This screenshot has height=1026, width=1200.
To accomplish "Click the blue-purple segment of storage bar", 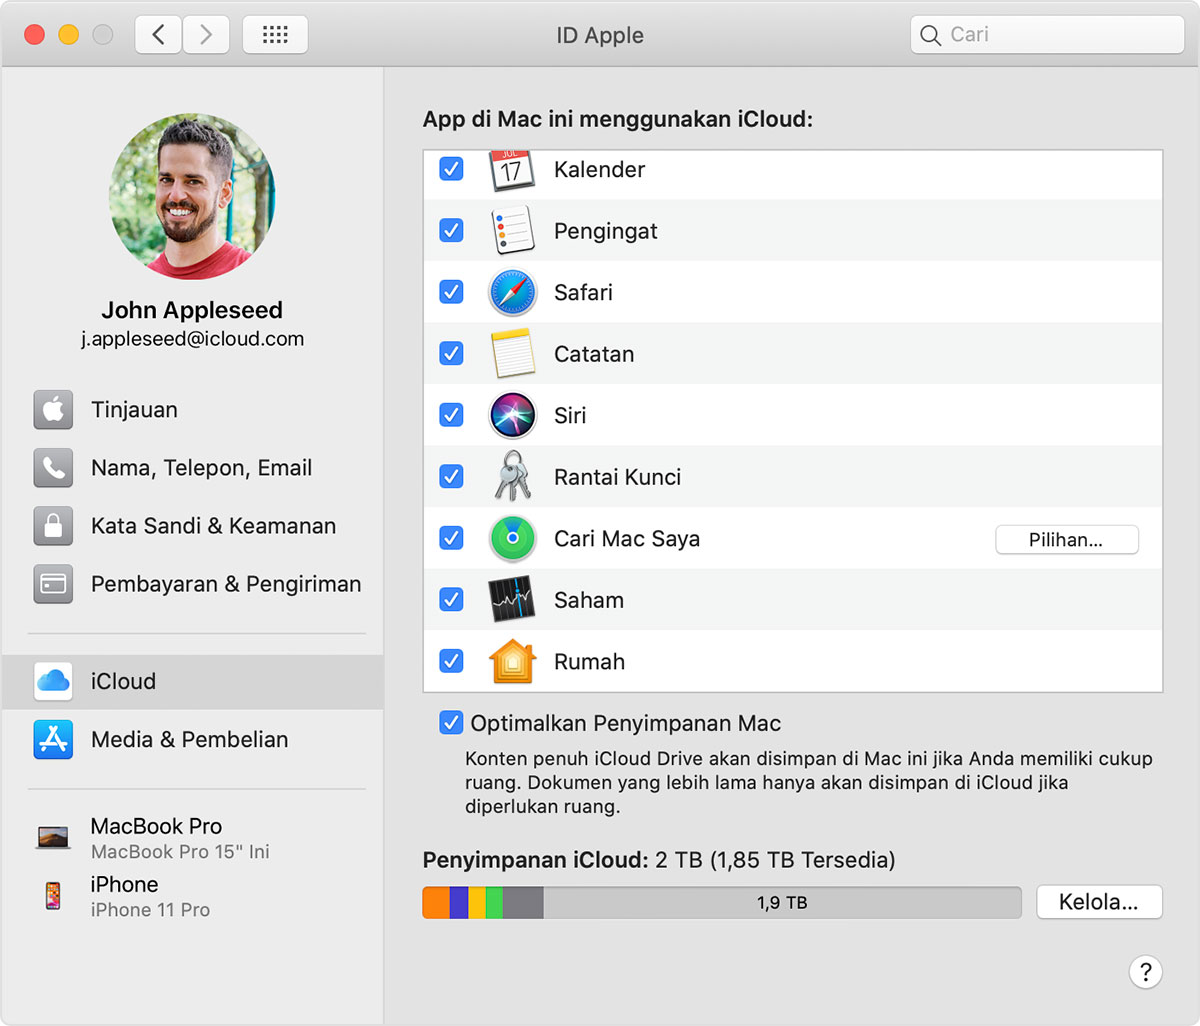I will pos(459,902).
